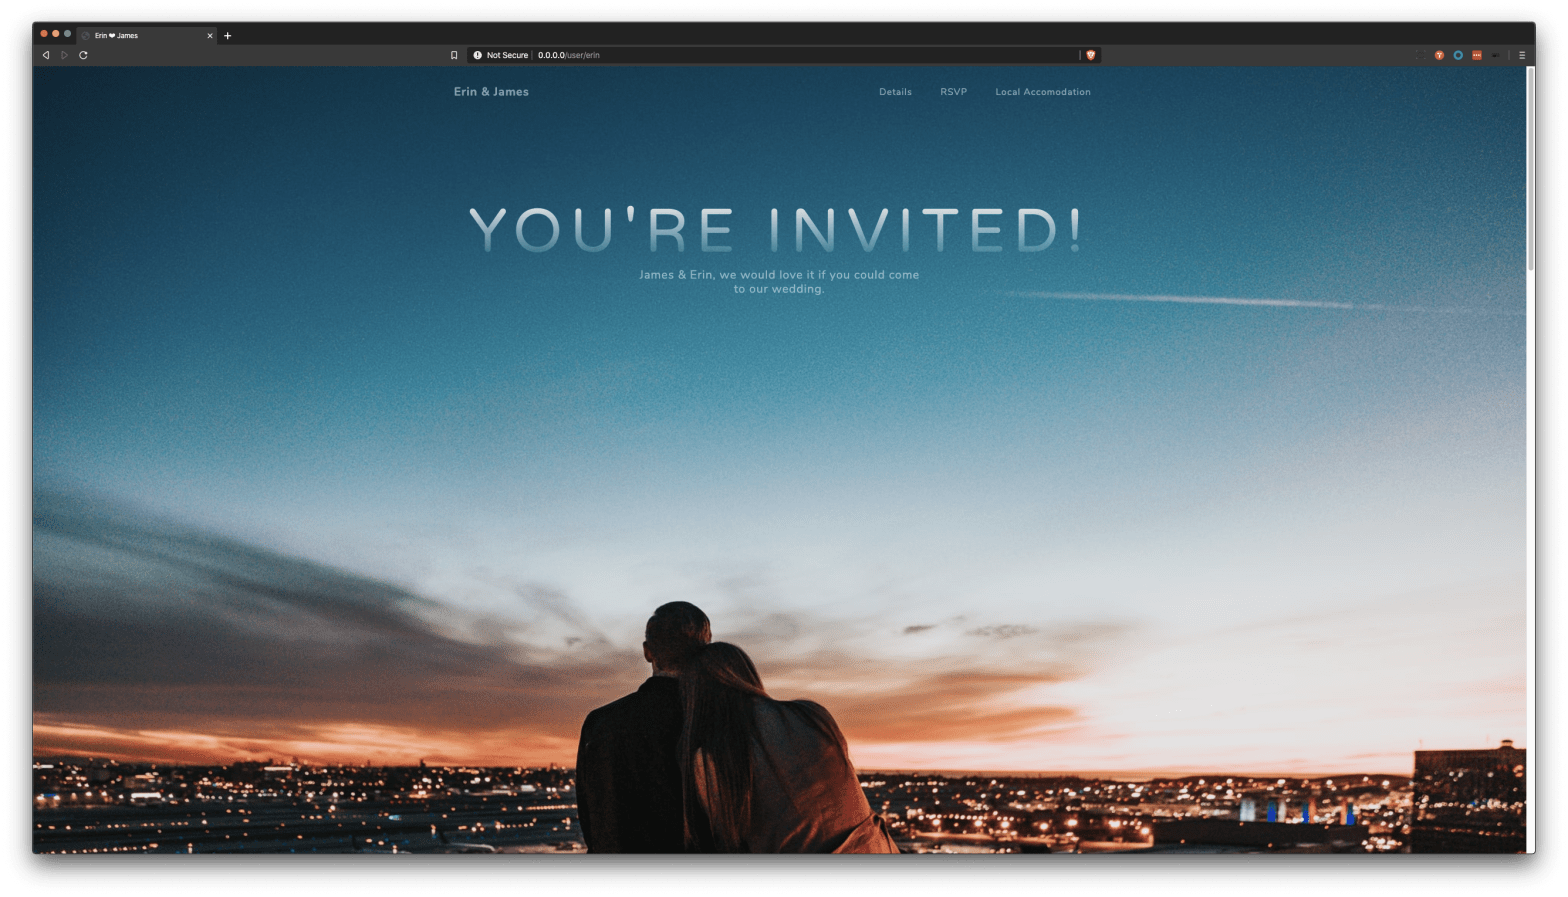
Task: Click the browser forward arrow
Action: 64,55
